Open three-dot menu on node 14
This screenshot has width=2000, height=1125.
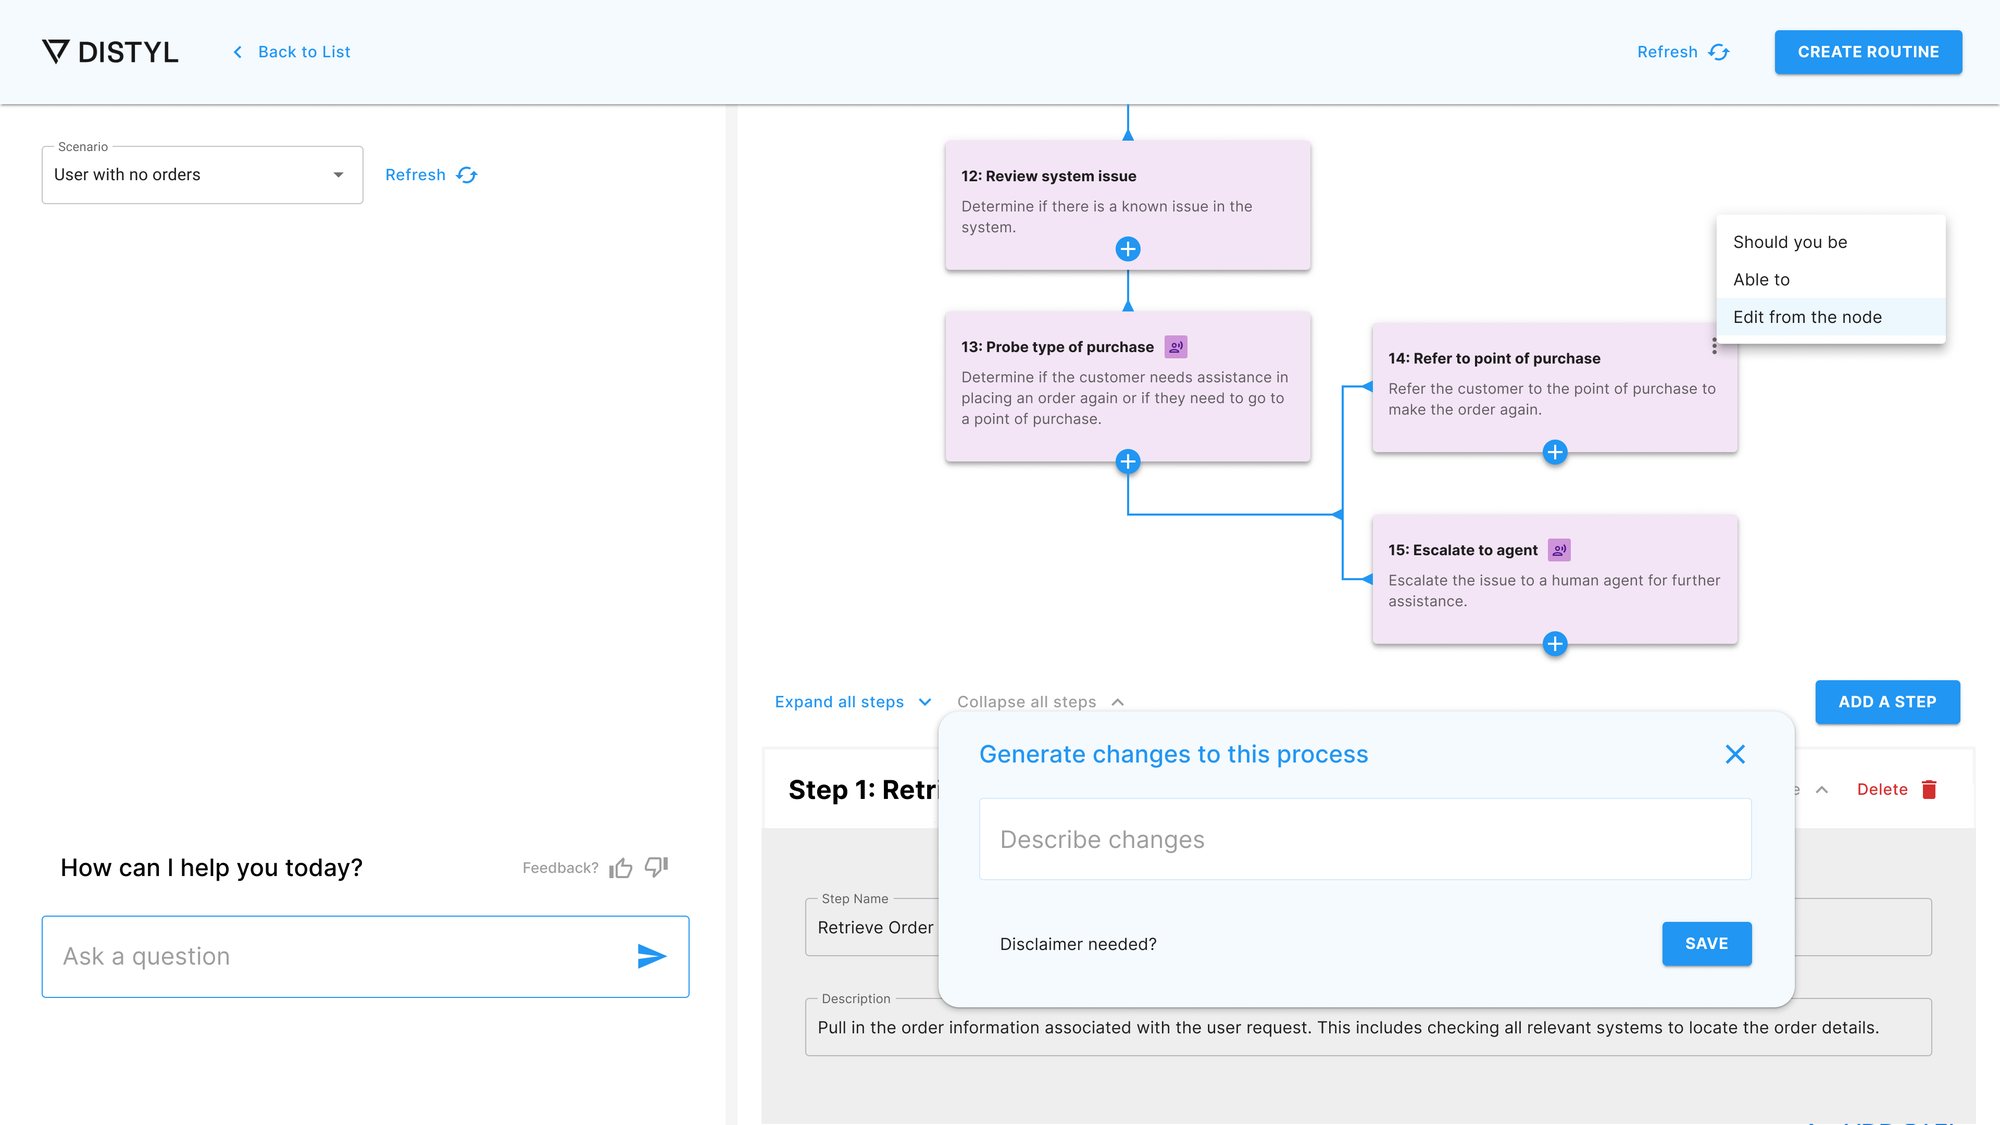(x=1714, y=346)
